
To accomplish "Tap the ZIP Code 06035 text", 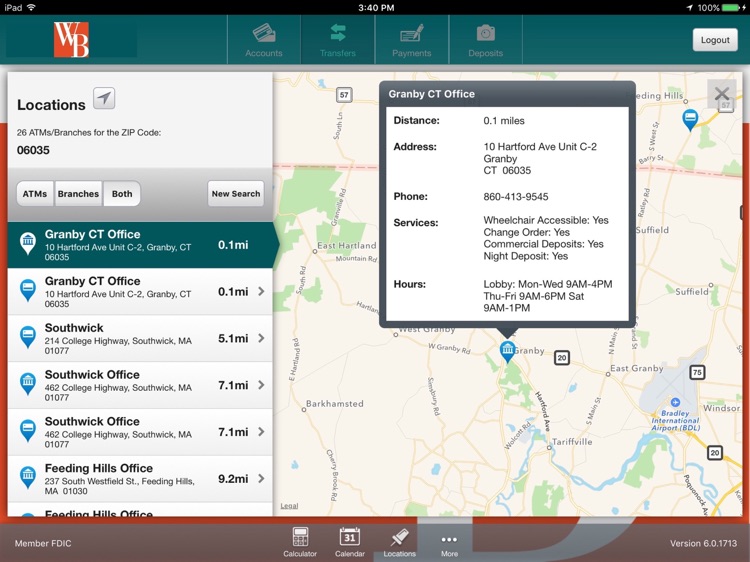I will coord(33,150).
